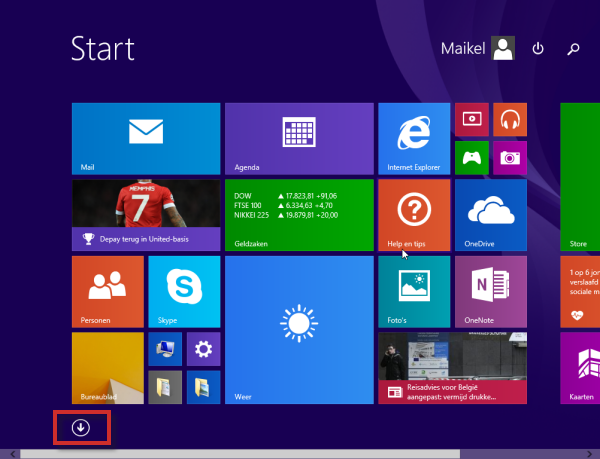Open the power options button

pyautogui.click(x=538, y=49)
